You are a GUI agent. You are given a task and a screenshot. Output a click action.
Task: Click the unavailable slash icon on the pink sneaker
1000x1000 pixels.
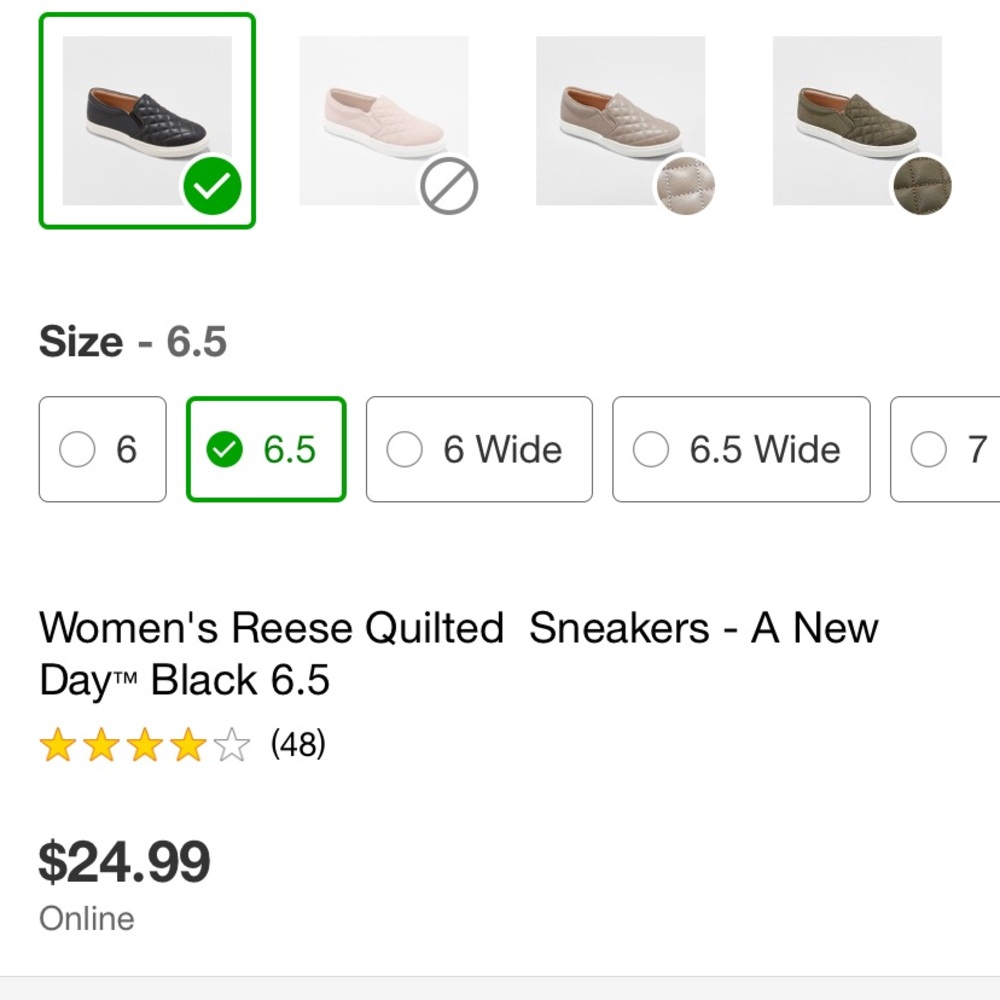tap(449, 186)
